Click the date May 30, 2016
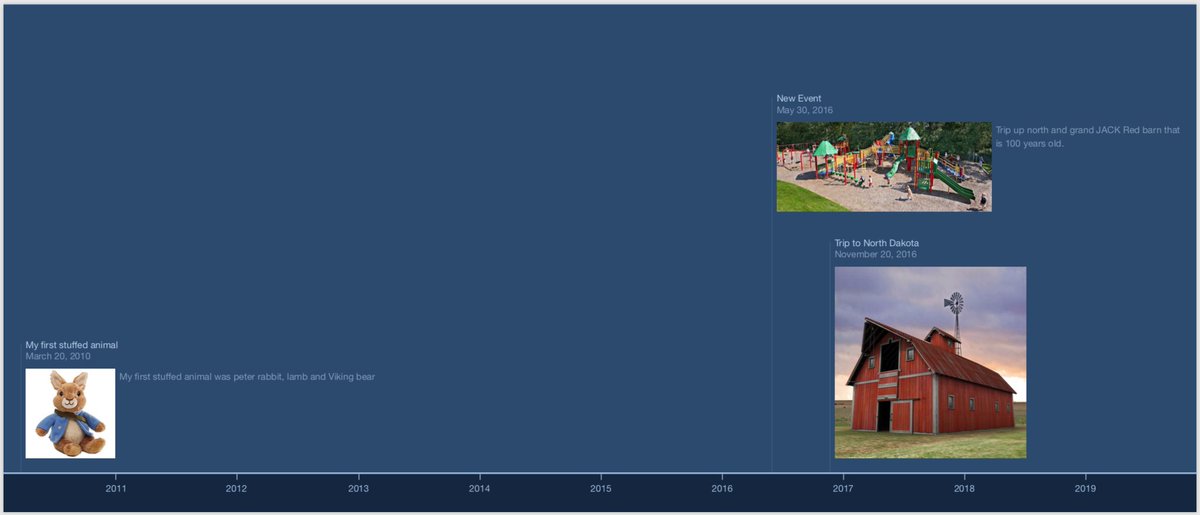 click(x=805, y=110)
